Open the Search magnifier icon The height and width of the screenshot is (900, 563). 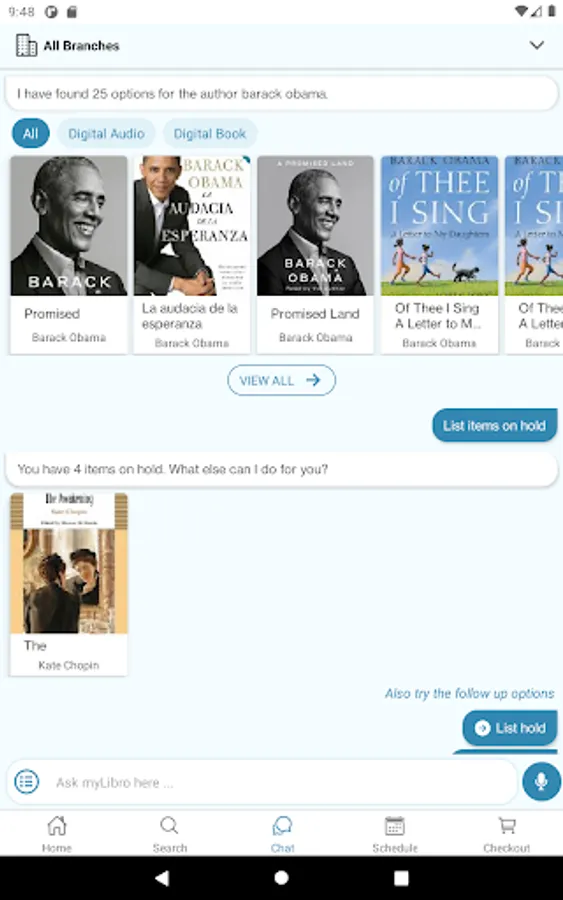coord(169,826)
